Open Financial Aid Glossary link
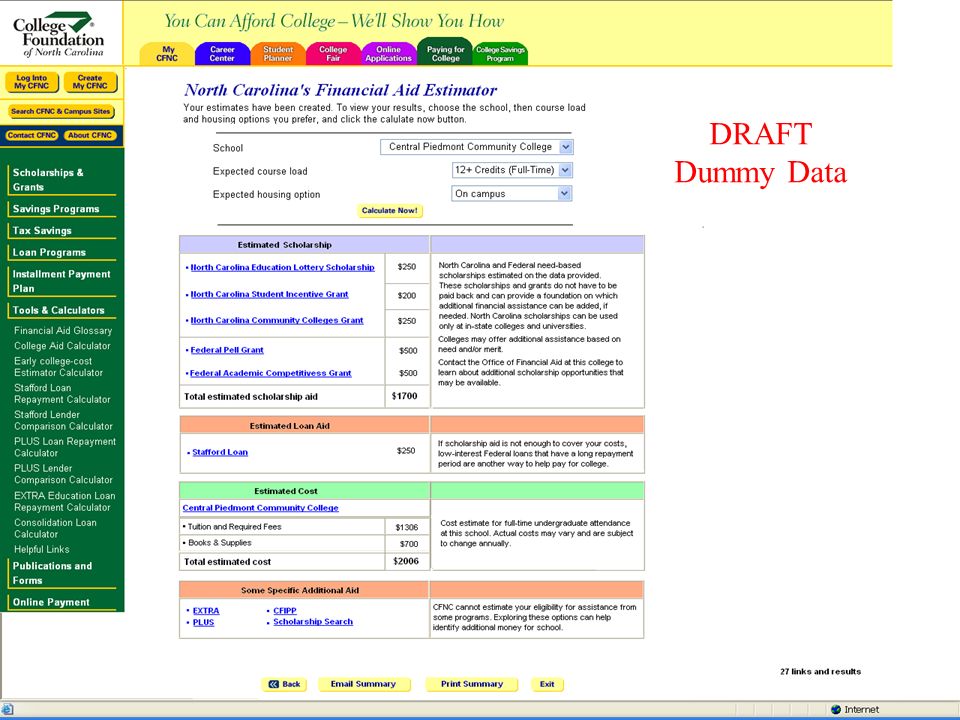Screen dimensions: 960x720 63,331
